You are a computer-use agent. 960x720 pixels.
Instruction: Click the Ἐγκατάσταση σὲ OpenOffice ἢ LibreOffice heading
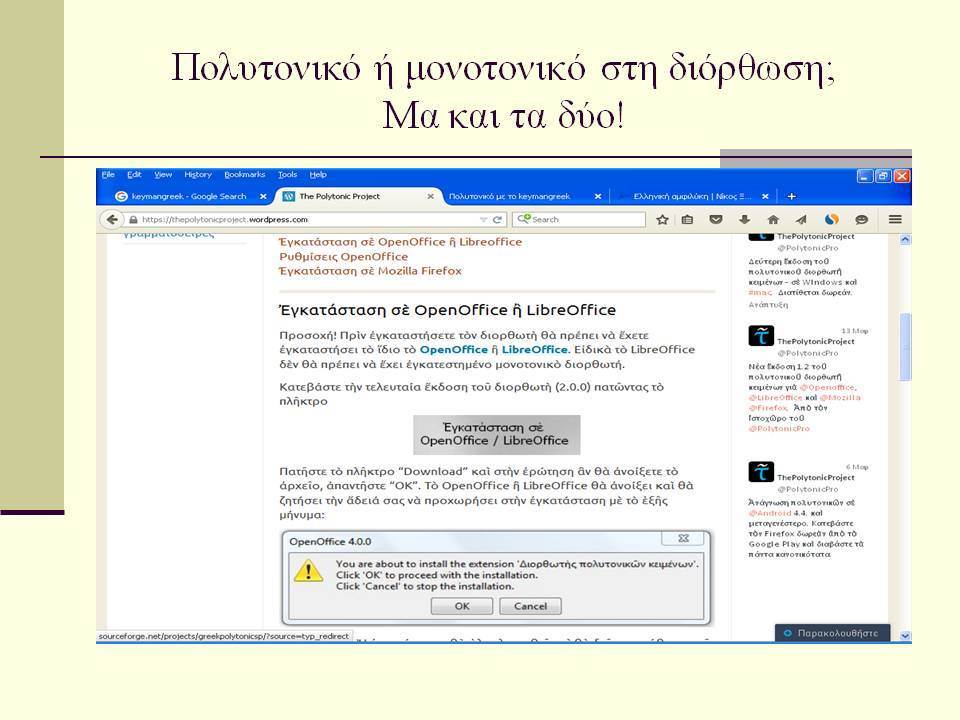(447, 310)
